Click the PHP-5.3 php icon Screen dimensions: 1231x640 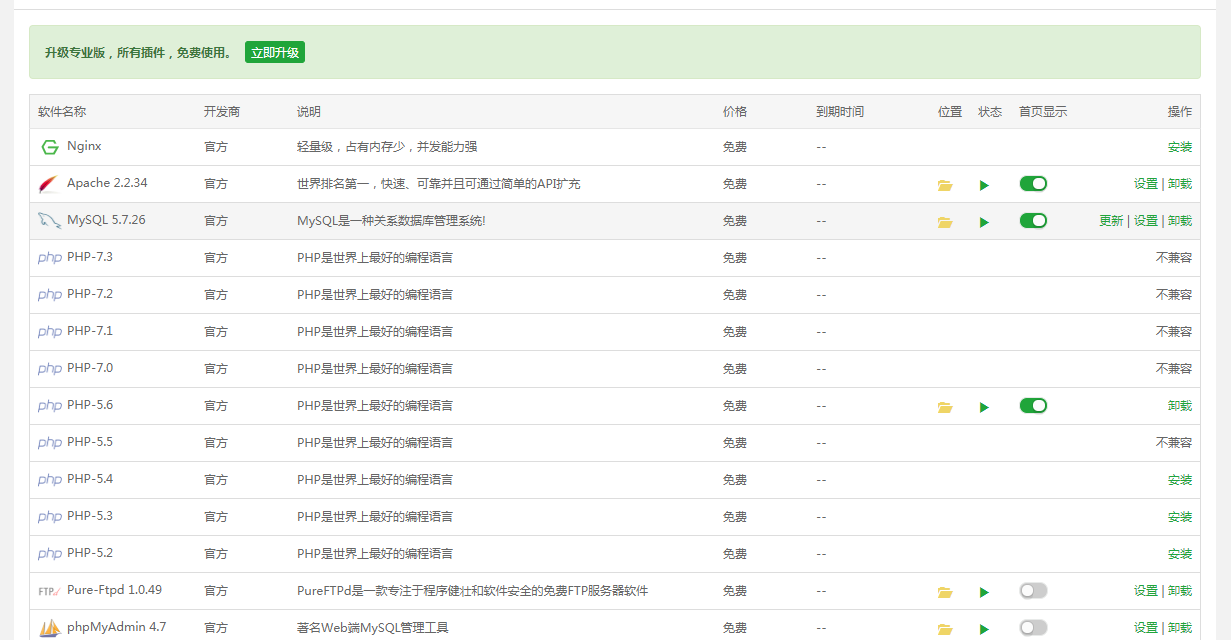pos(50,517)
